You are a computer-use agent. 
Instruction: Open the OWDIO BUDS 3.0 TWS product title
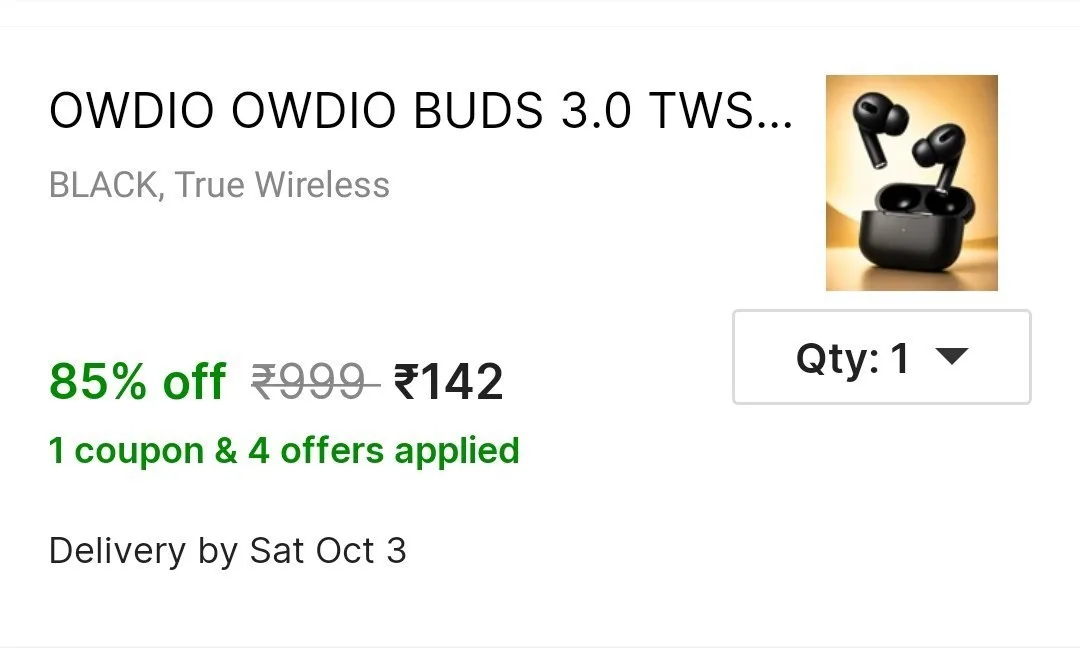421,111
